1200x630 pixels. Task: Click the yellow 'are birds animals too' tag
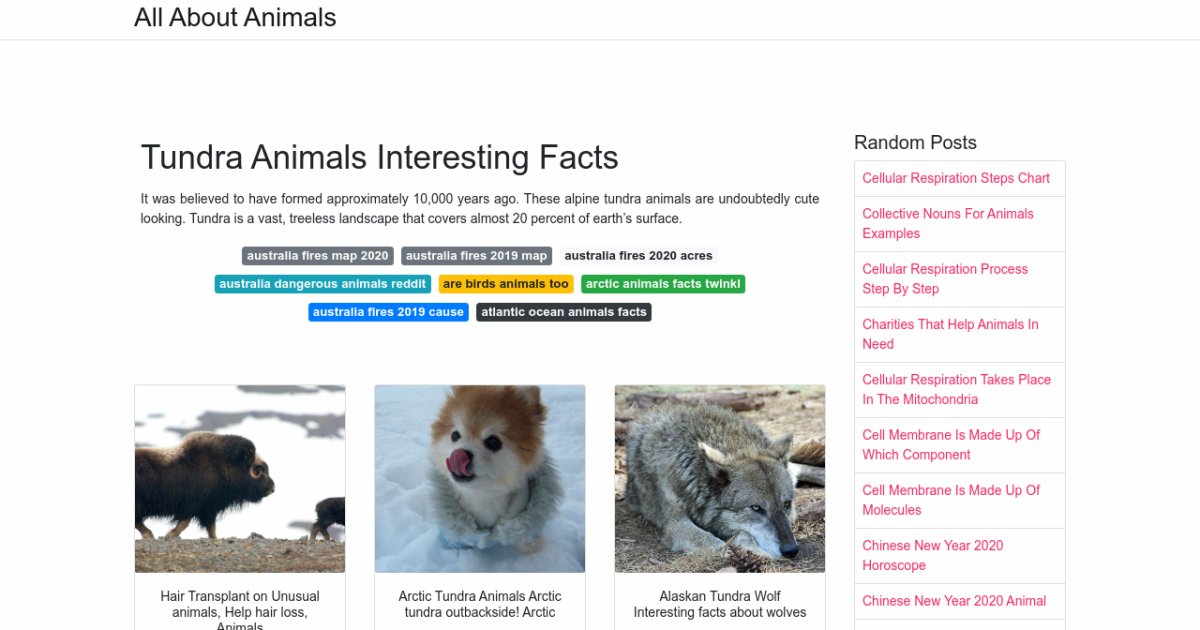(506, 284)
